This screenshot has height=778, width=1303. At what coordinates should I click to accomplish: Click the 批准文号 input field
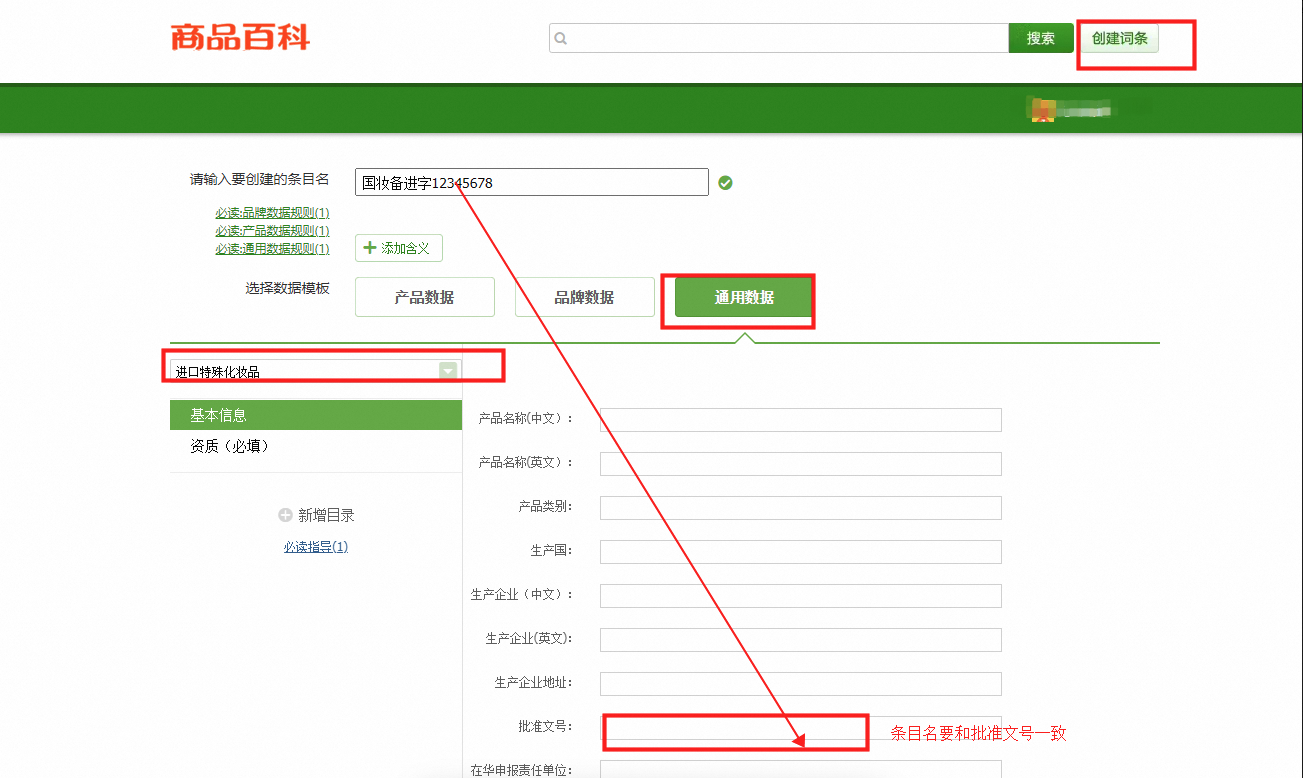click(x=801, y=727)
